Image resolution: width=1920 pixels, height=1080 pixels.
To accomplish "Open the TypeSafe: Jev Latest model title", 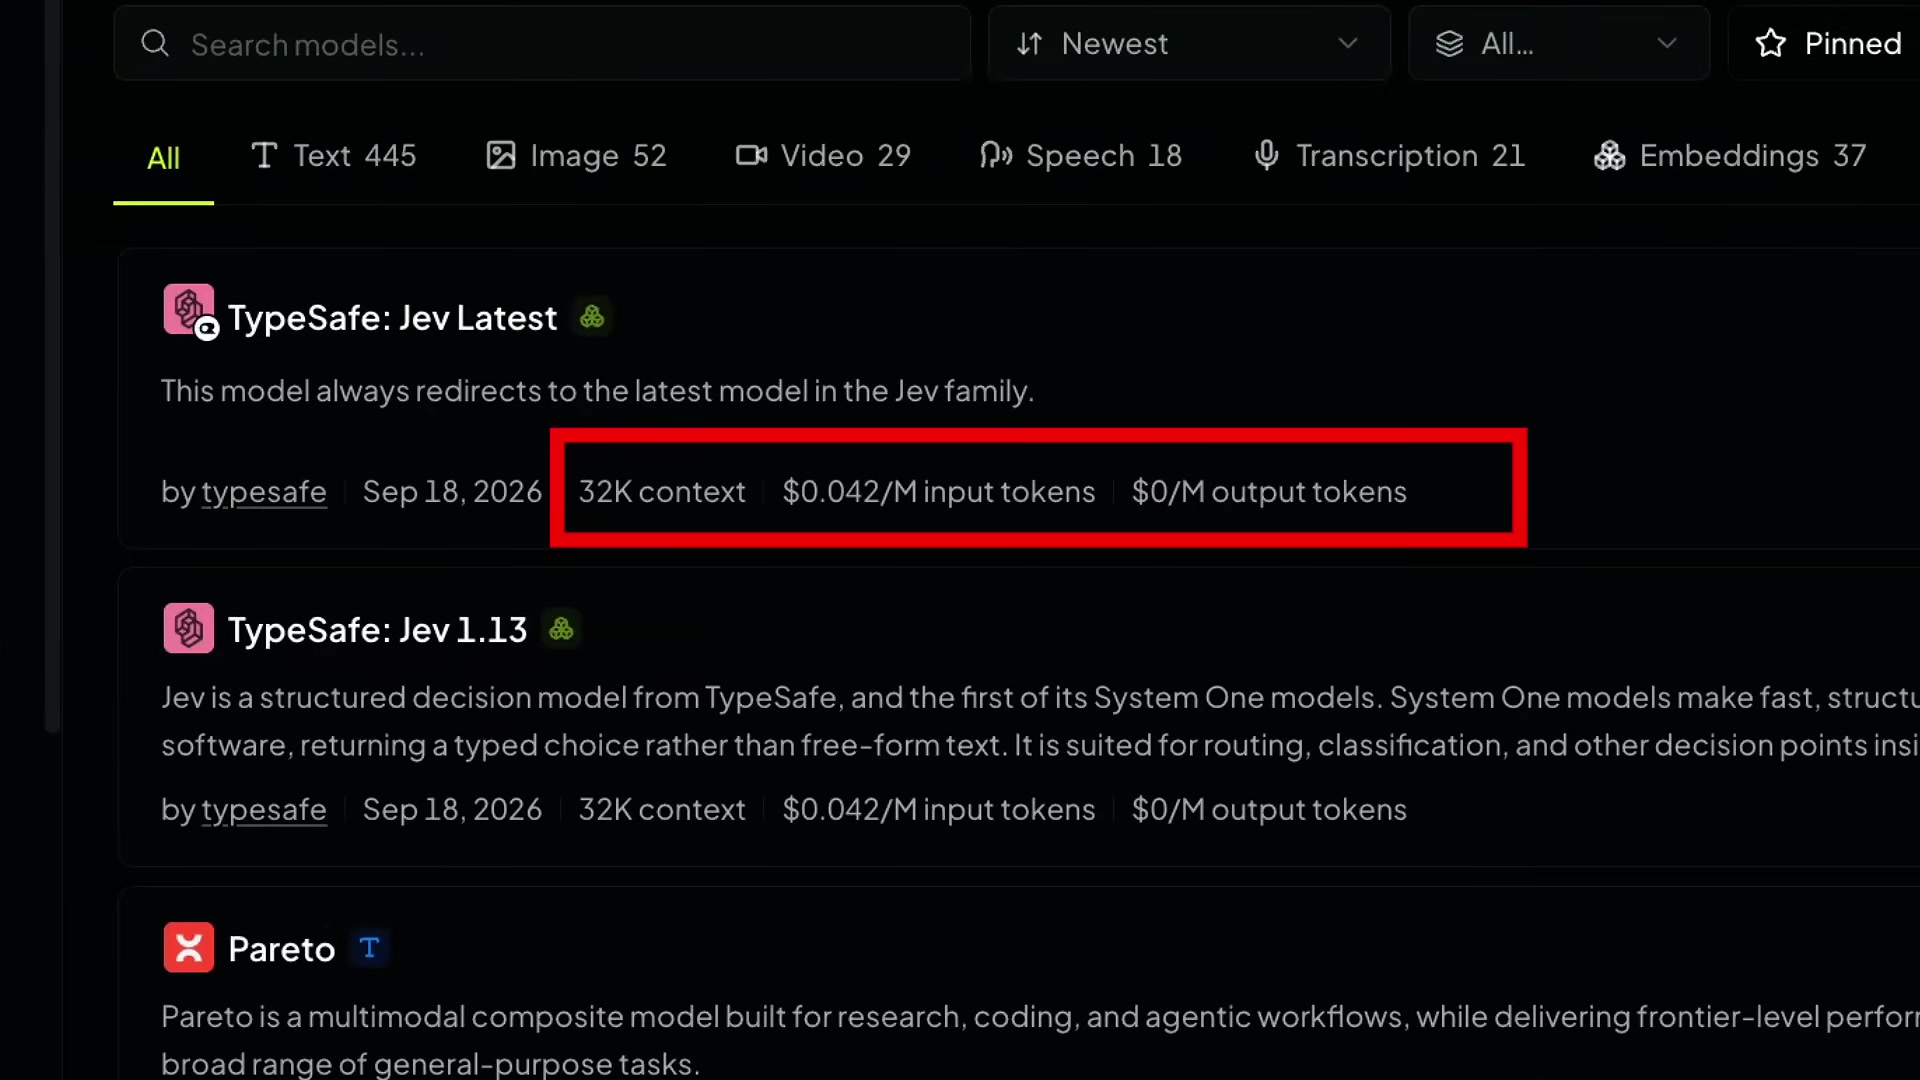I will (x=392, y=318).
